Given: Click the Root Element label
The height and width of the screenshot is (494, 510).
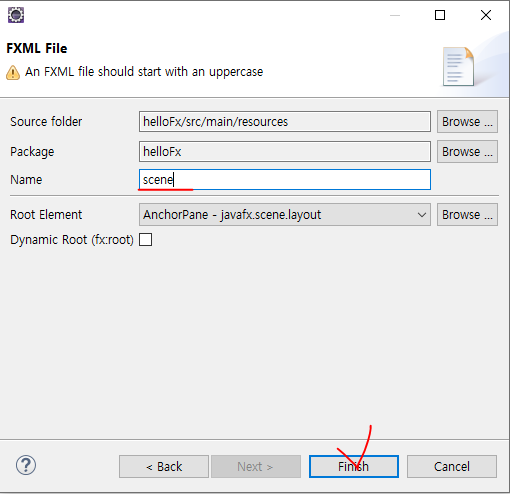Looking at the screenshot, I should tap(46, 215).
